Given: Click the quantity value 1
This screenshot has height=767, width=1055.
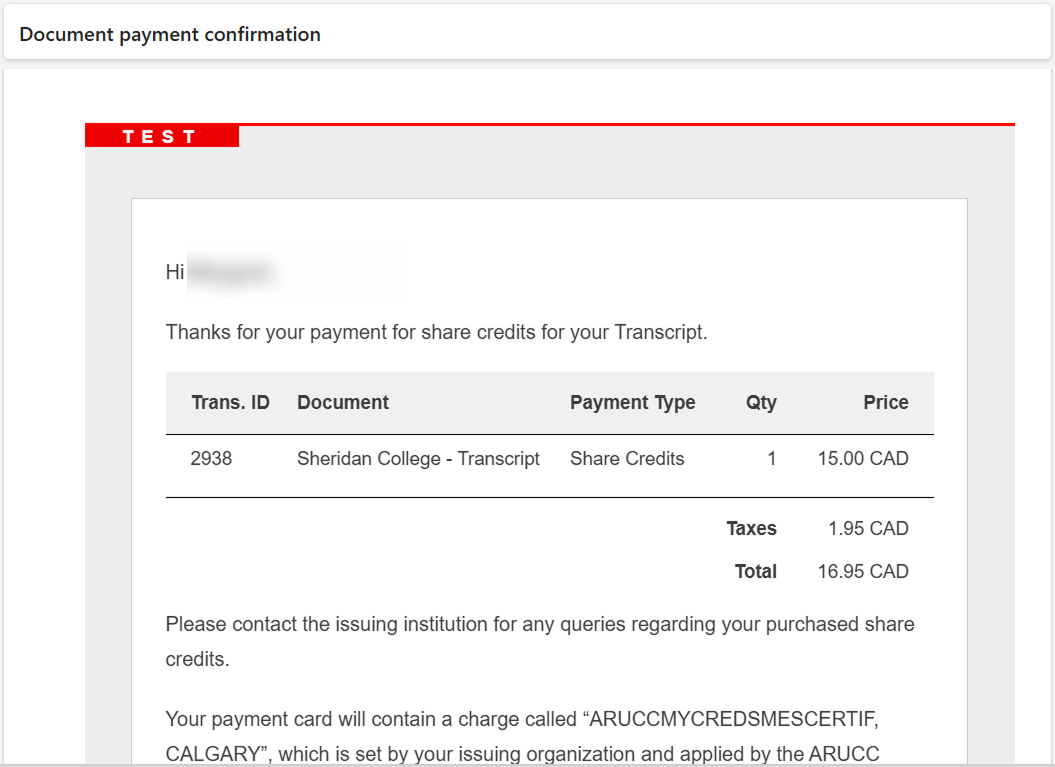Looking at the screenshot, I should (x=772, y=459).
